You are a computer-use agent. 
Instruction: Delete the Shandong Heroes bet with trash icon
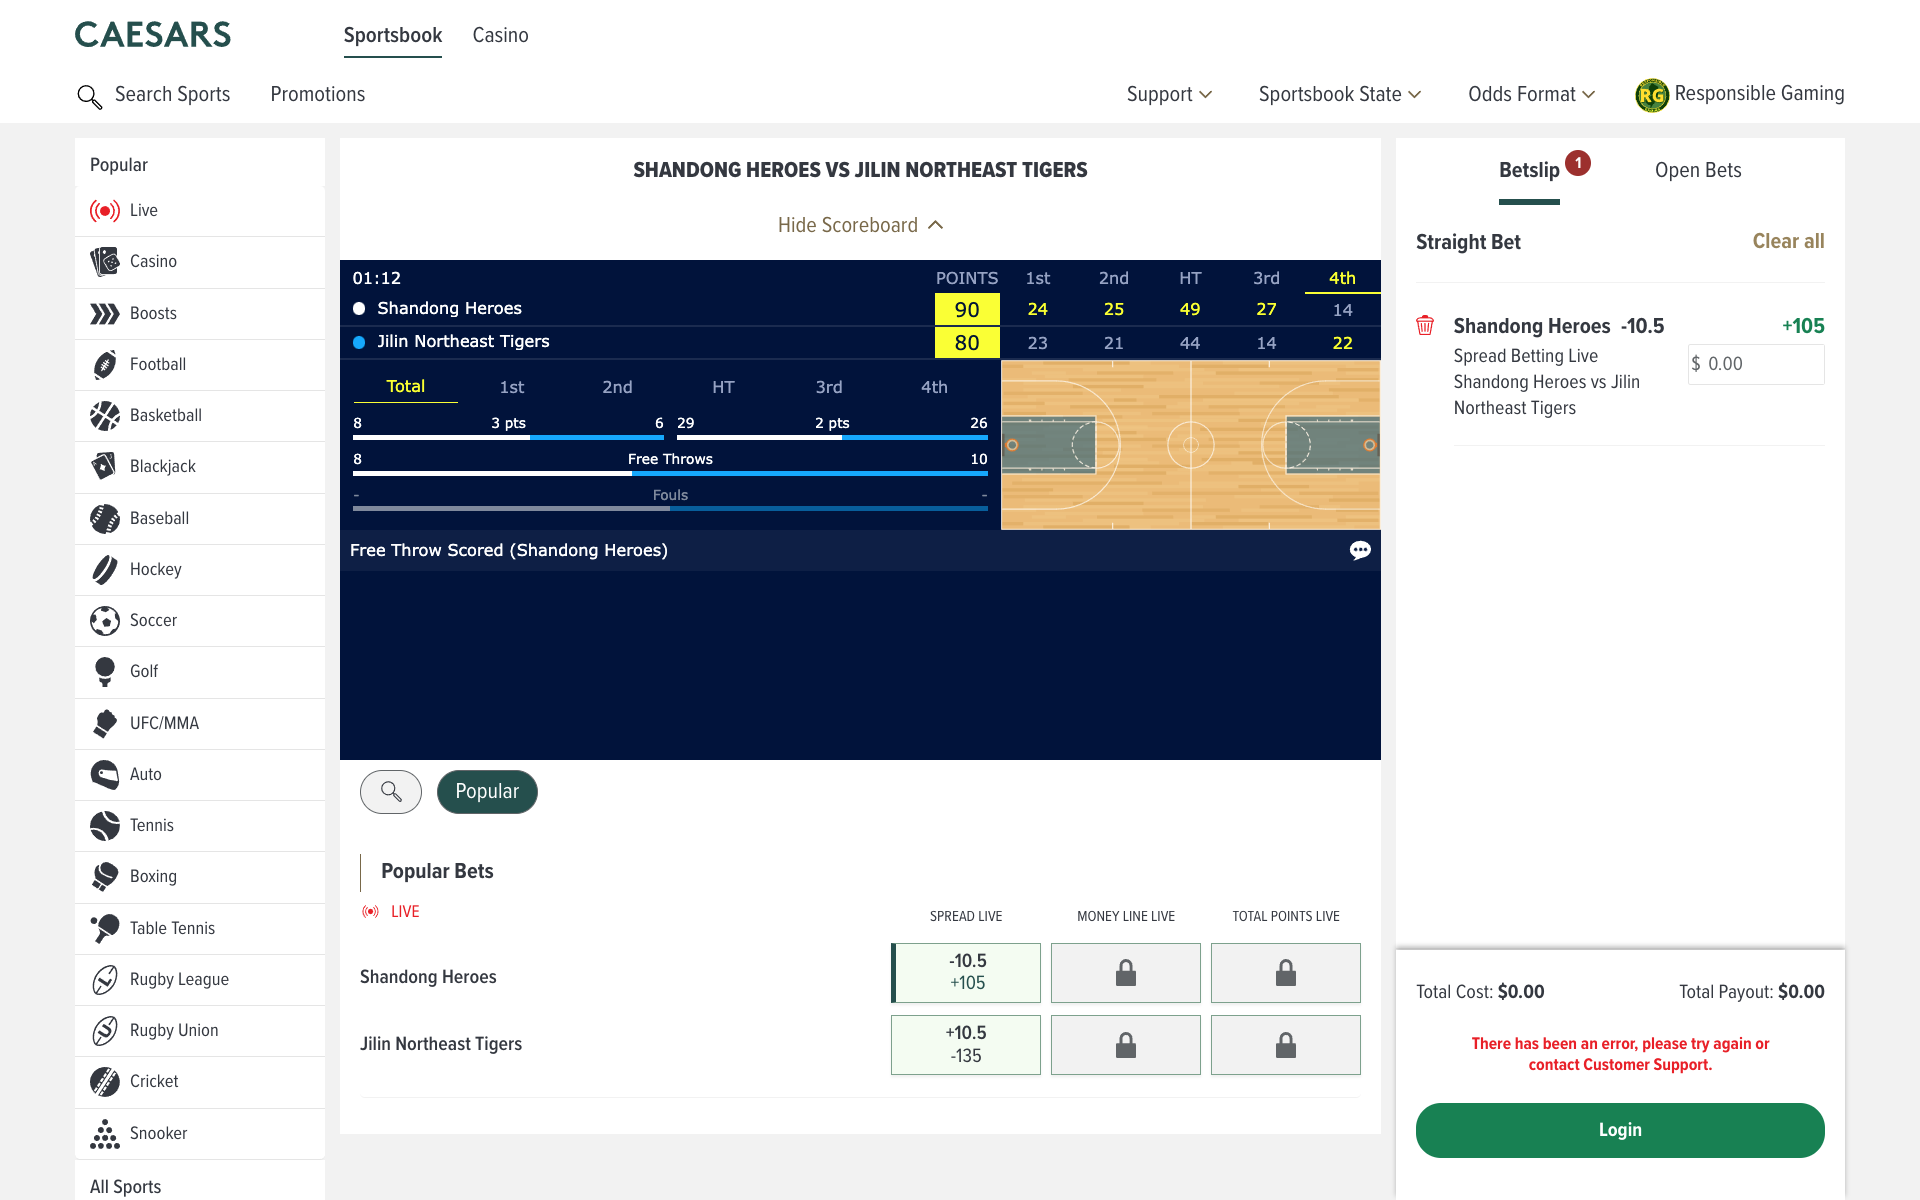pos(1425,325)
